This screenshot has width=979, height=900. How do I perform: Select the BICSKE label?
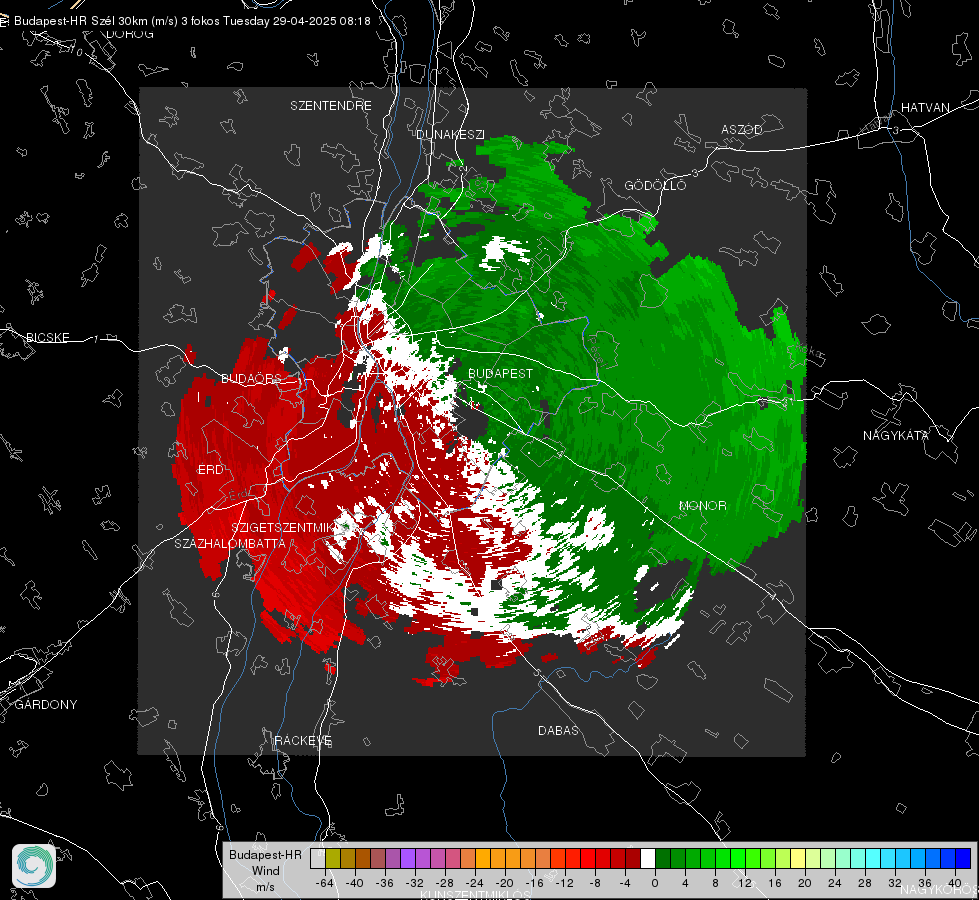coord(47,337)
